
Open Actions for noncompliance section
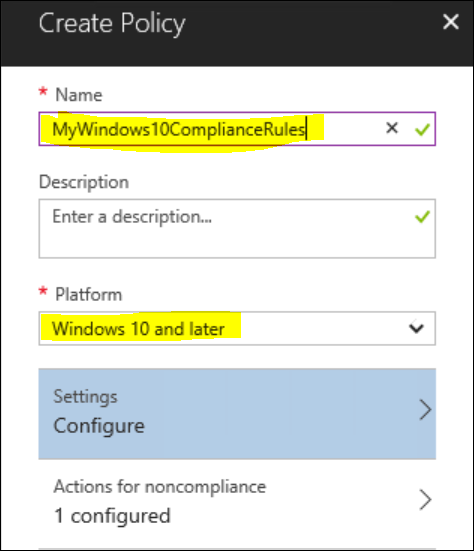tap(237, 502)
